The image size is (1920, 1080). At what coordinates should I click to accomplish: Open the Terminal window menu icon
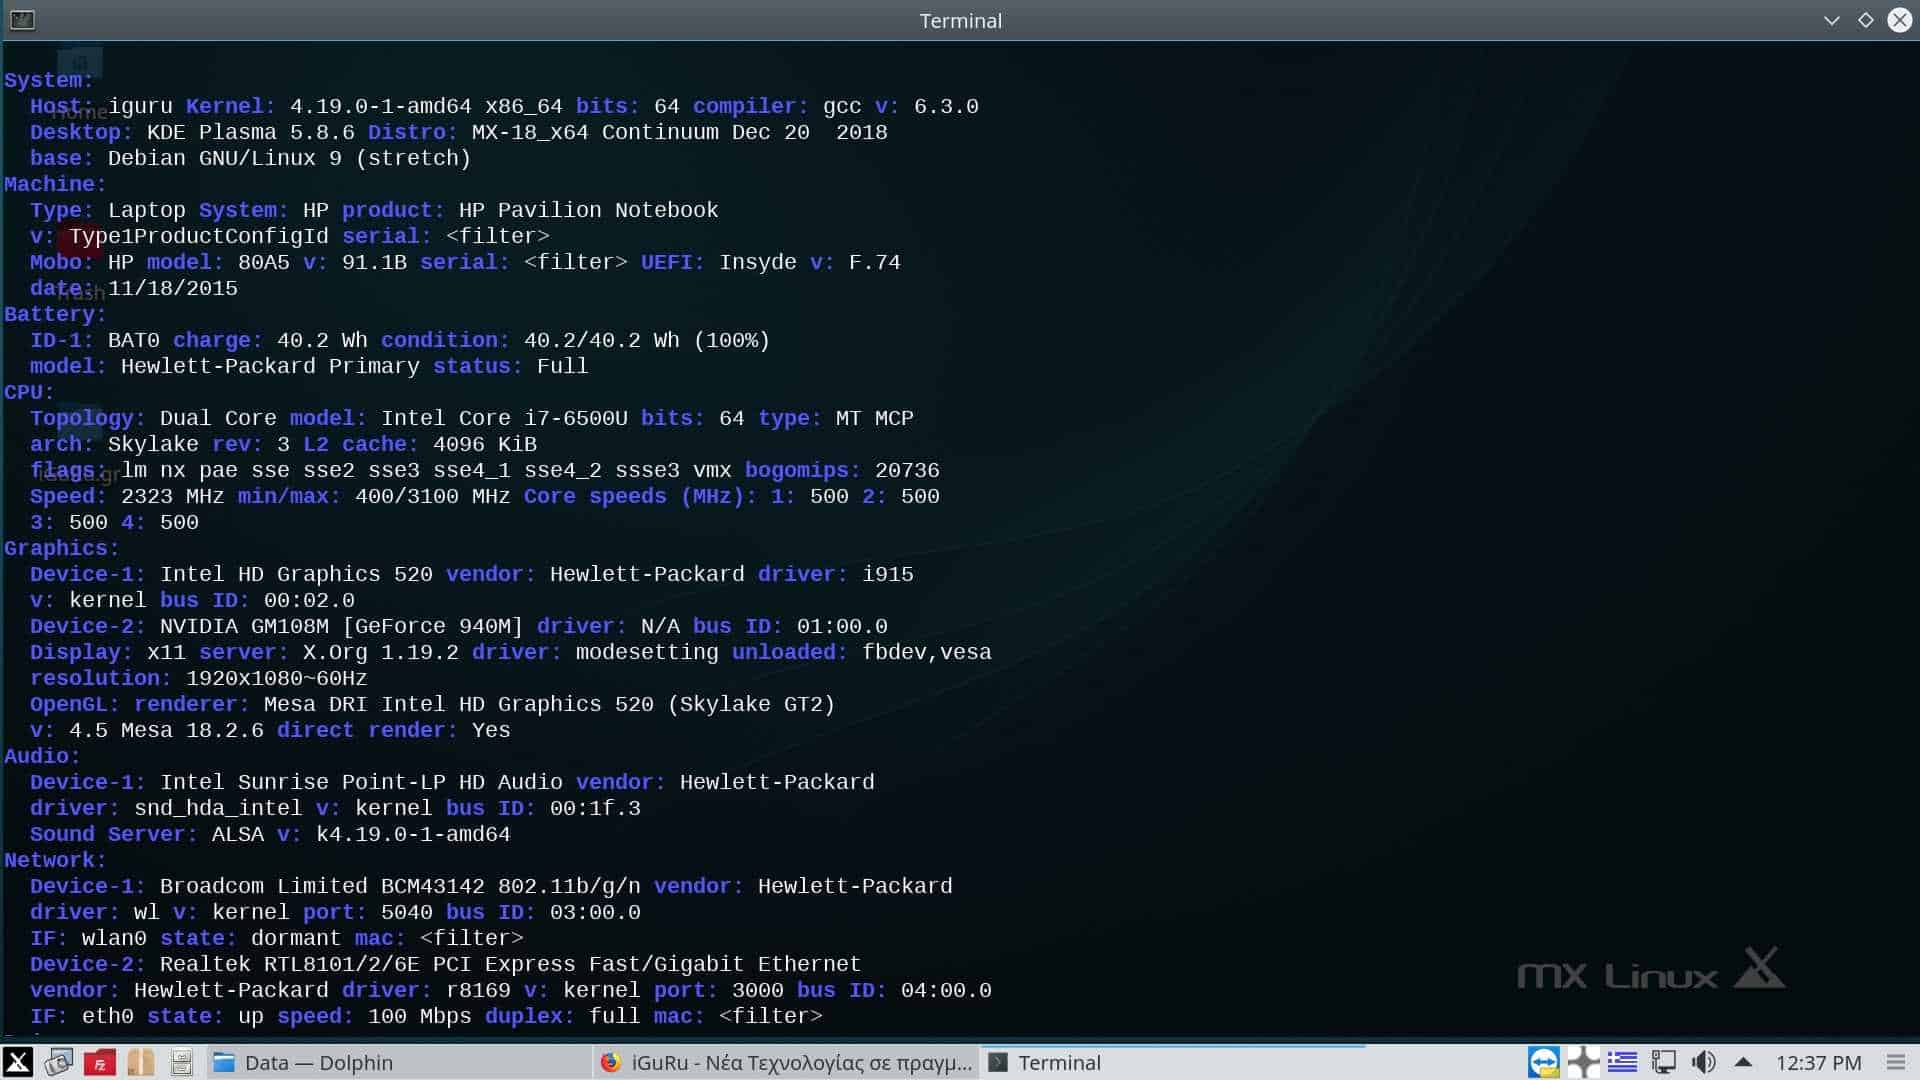click(22, 20)
